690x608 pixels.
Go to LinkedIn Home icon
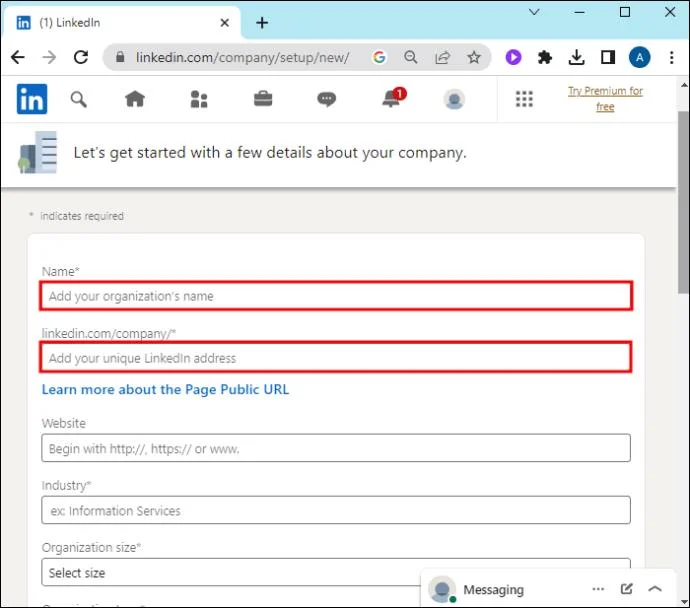135,99
